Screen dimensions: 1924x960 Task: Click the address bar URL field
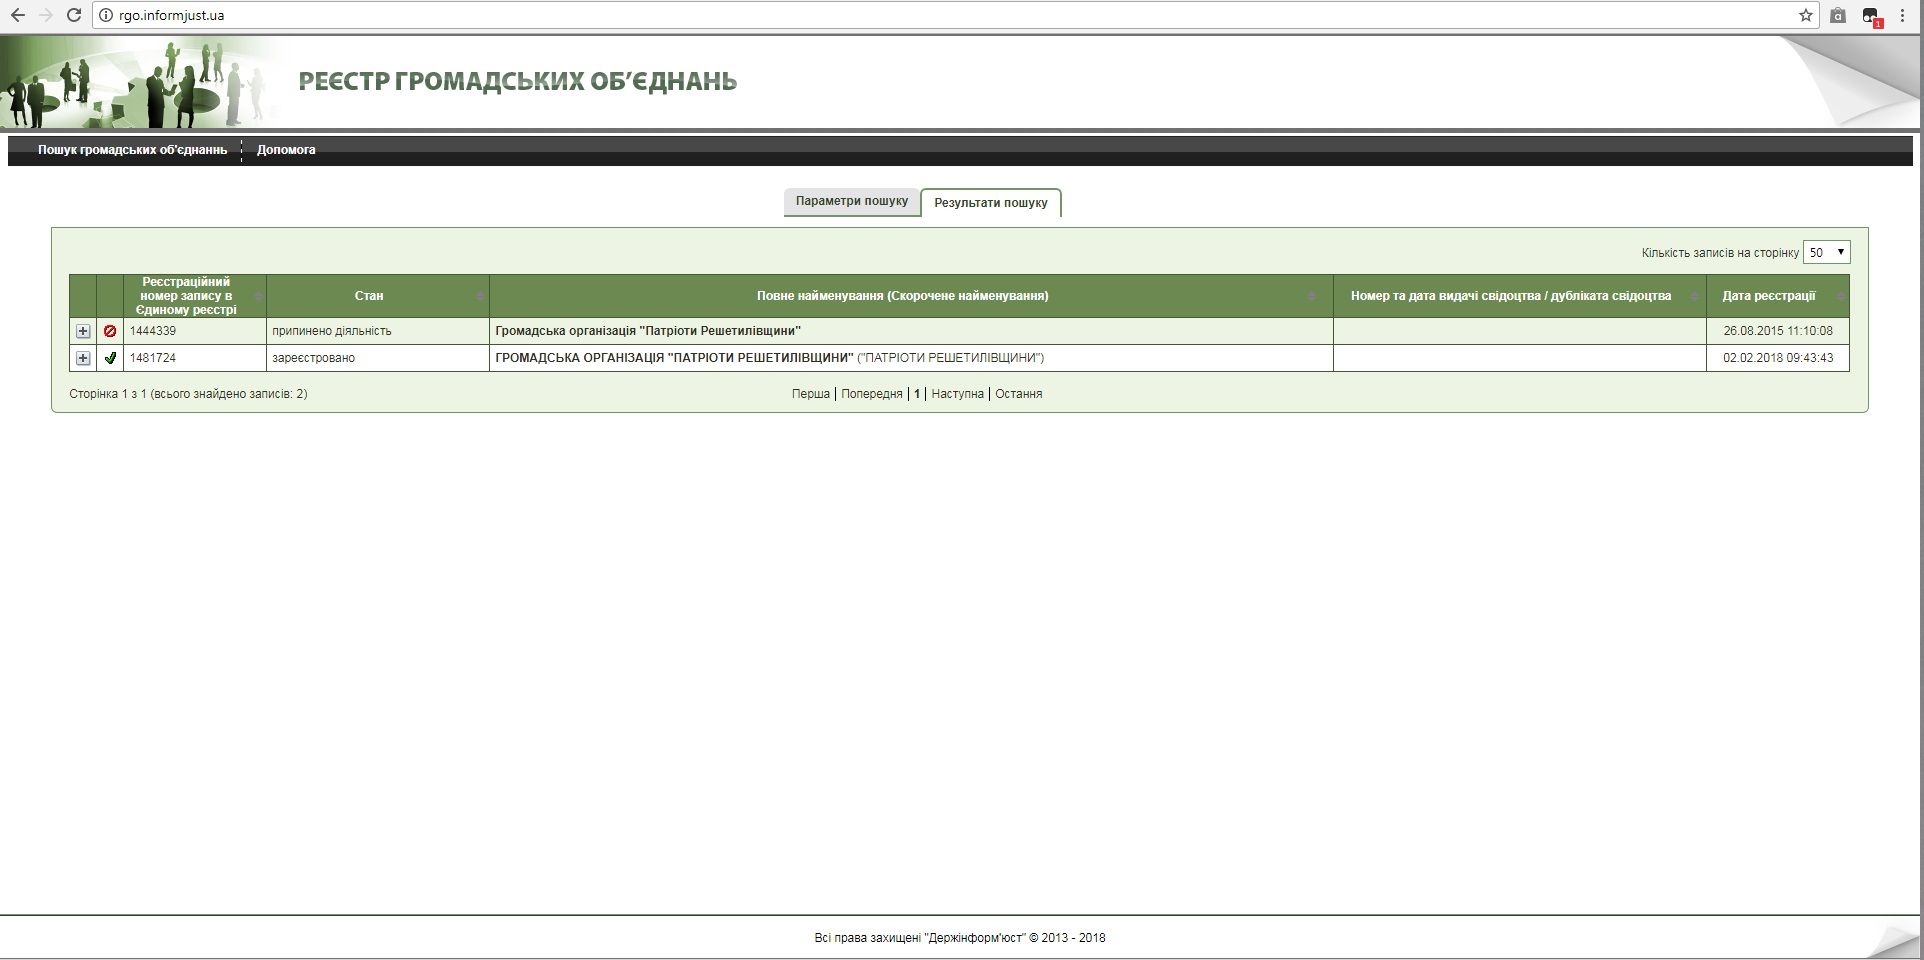tap(900, 16)
